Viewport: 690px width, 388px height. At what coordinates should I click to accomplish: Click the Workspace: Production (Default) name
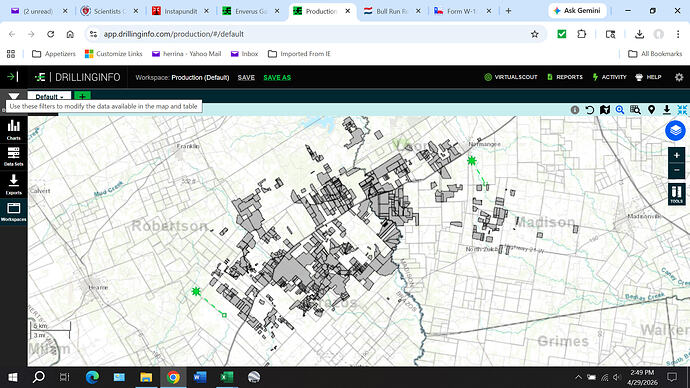click(182, 77)
